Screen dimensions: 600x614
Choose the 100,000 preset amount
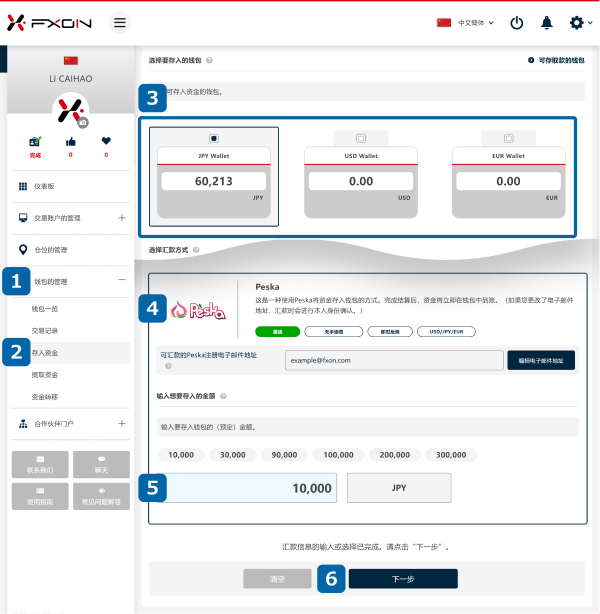(339, 455)
